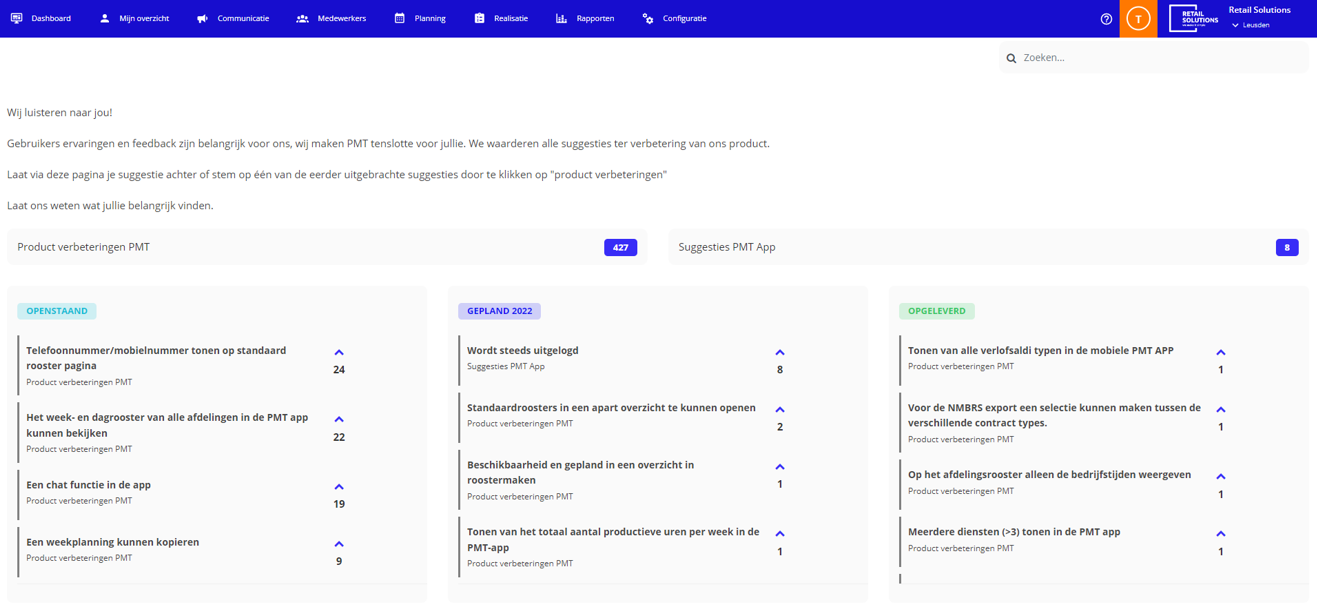Upvote Tonen van alle verlofsaldi typen
The width and height of the screenshot is (1317, 609).
pyautogui.click(x=1221, y=353)
